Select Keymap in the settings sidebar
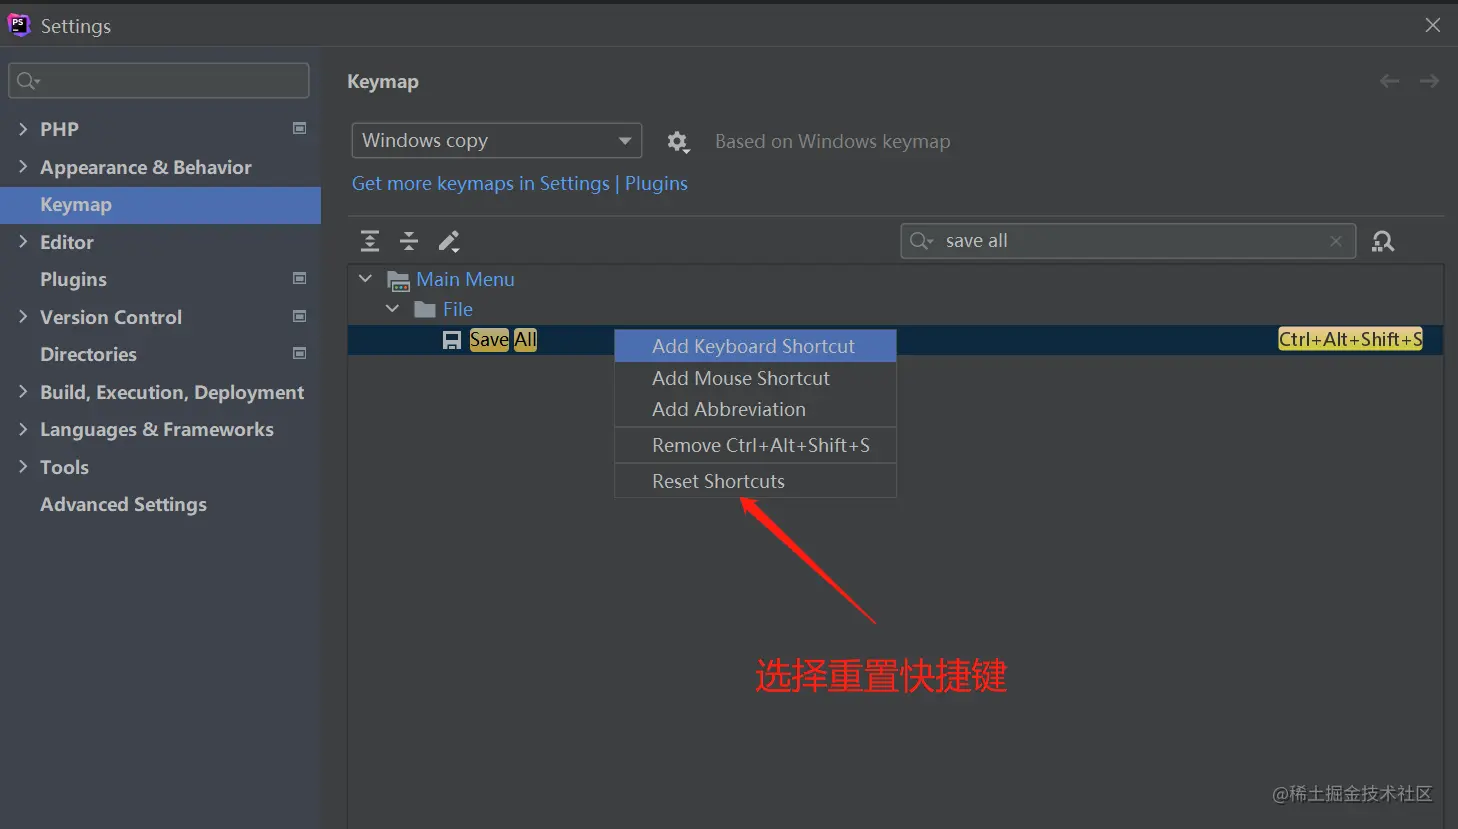This screenshot has width=1458, height=829. point(160,205)
